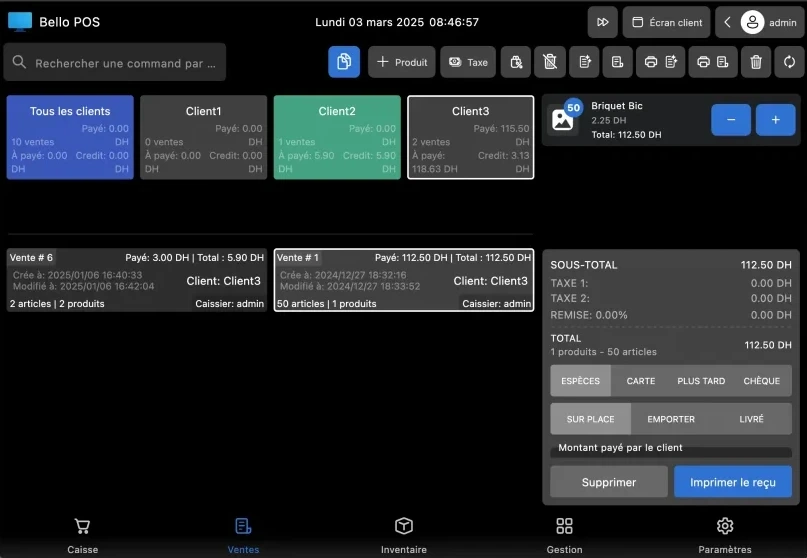This screenshot has height=558, width=807.
Task: Click the date Lundi 03 mars 2025
Action: [x=370, y=22]
